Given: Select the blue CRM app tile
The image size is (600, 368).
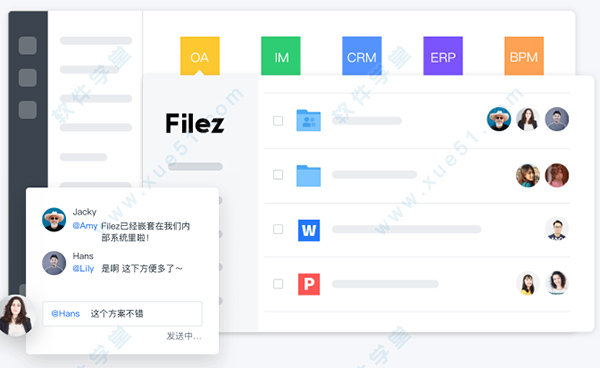Looking at the screenshot, I should pyautogui.click(x=362, y=56).
